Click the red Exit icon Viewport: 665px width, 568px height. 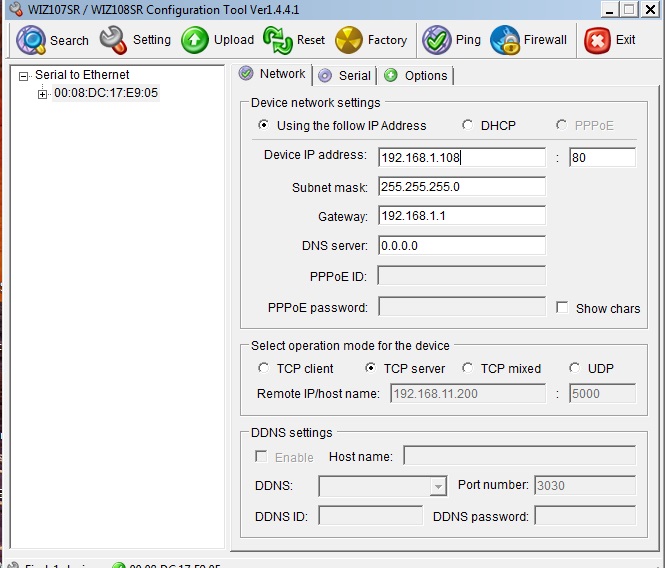pos(597,41)
